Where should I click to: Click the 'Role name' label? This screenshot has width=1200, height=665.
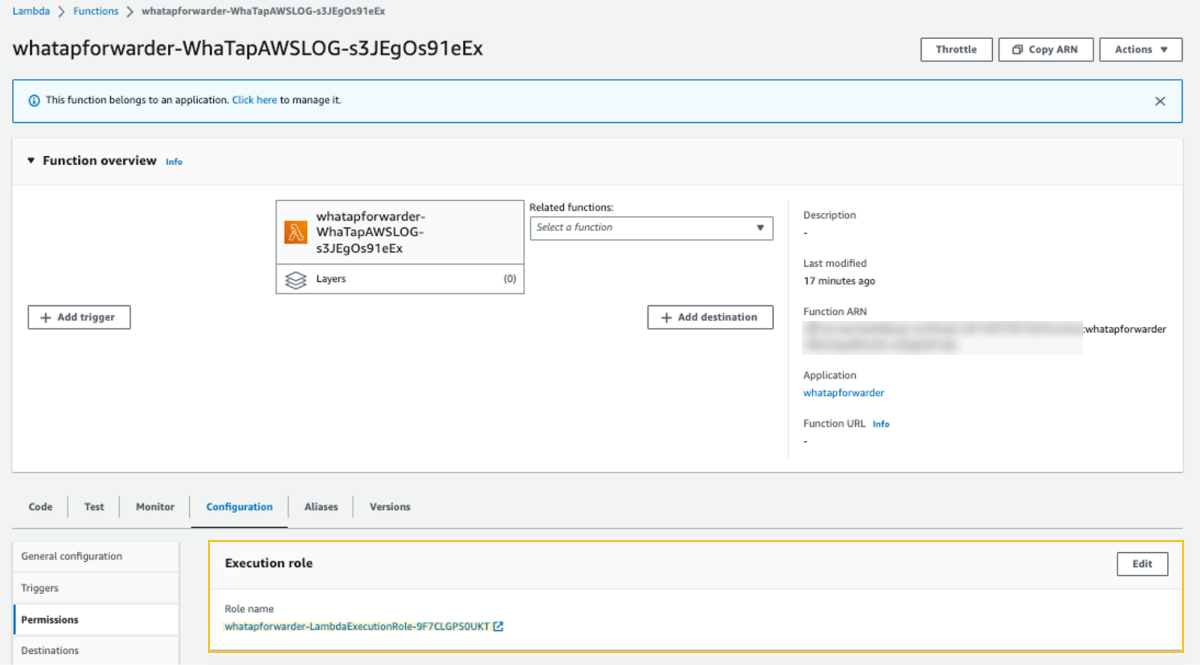click(x=249, y=609)
